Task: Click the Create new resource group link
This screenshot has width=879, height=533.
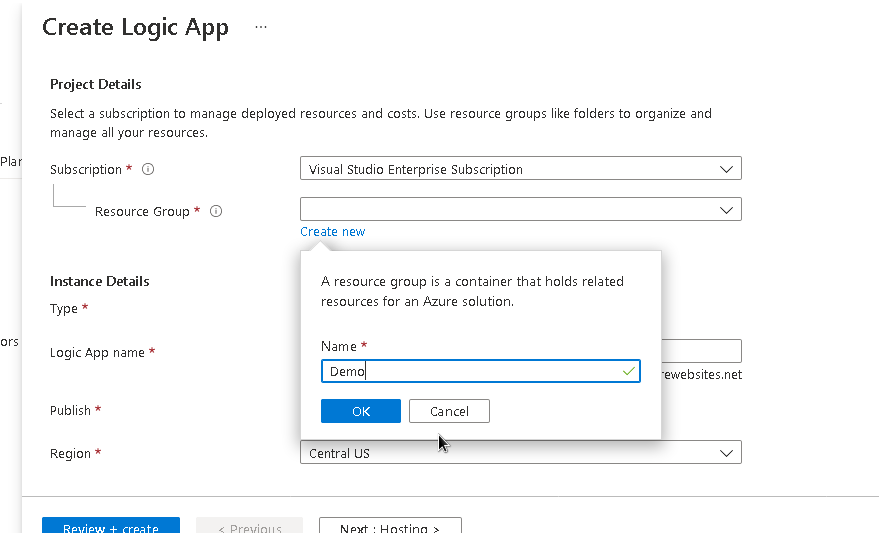Action: point(332,231)
